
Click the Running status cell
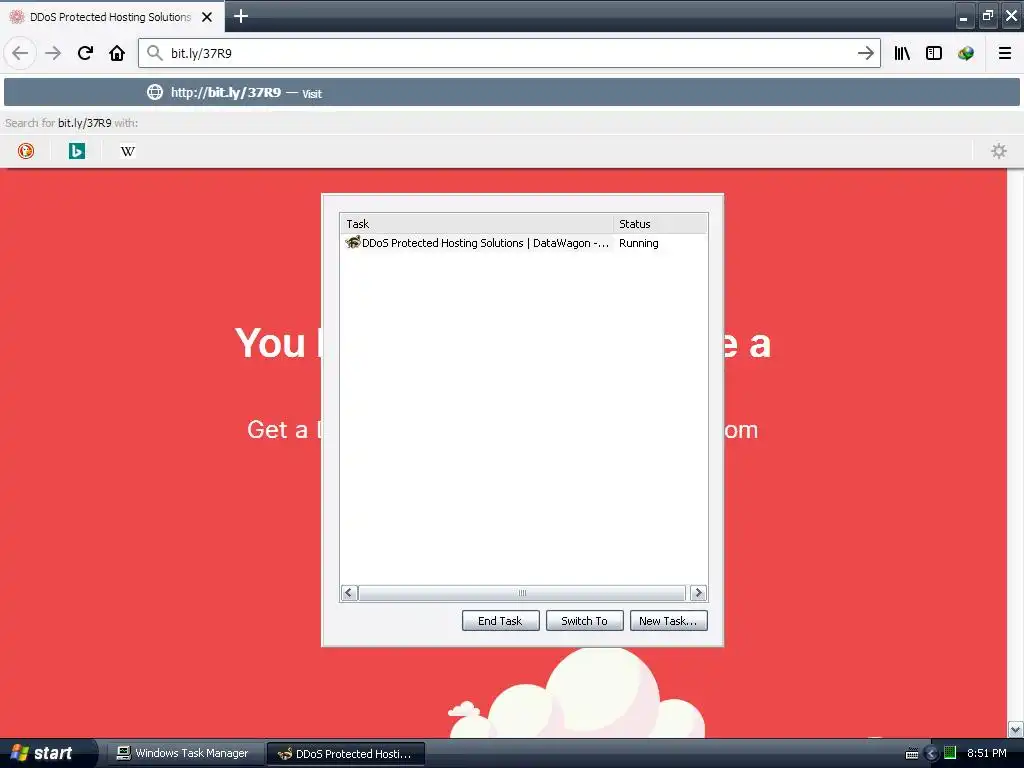(x=639, y=243)
